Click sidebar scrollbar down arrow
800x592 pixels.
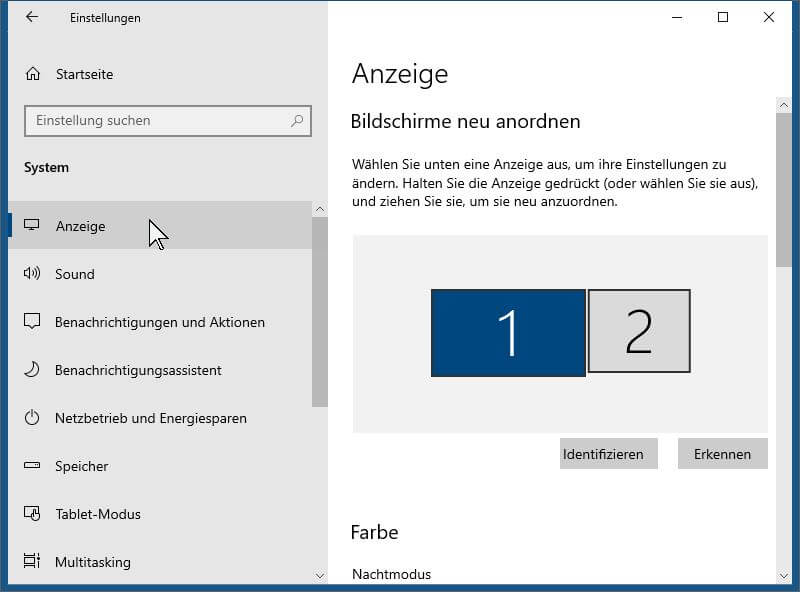(x=320, y=576)
